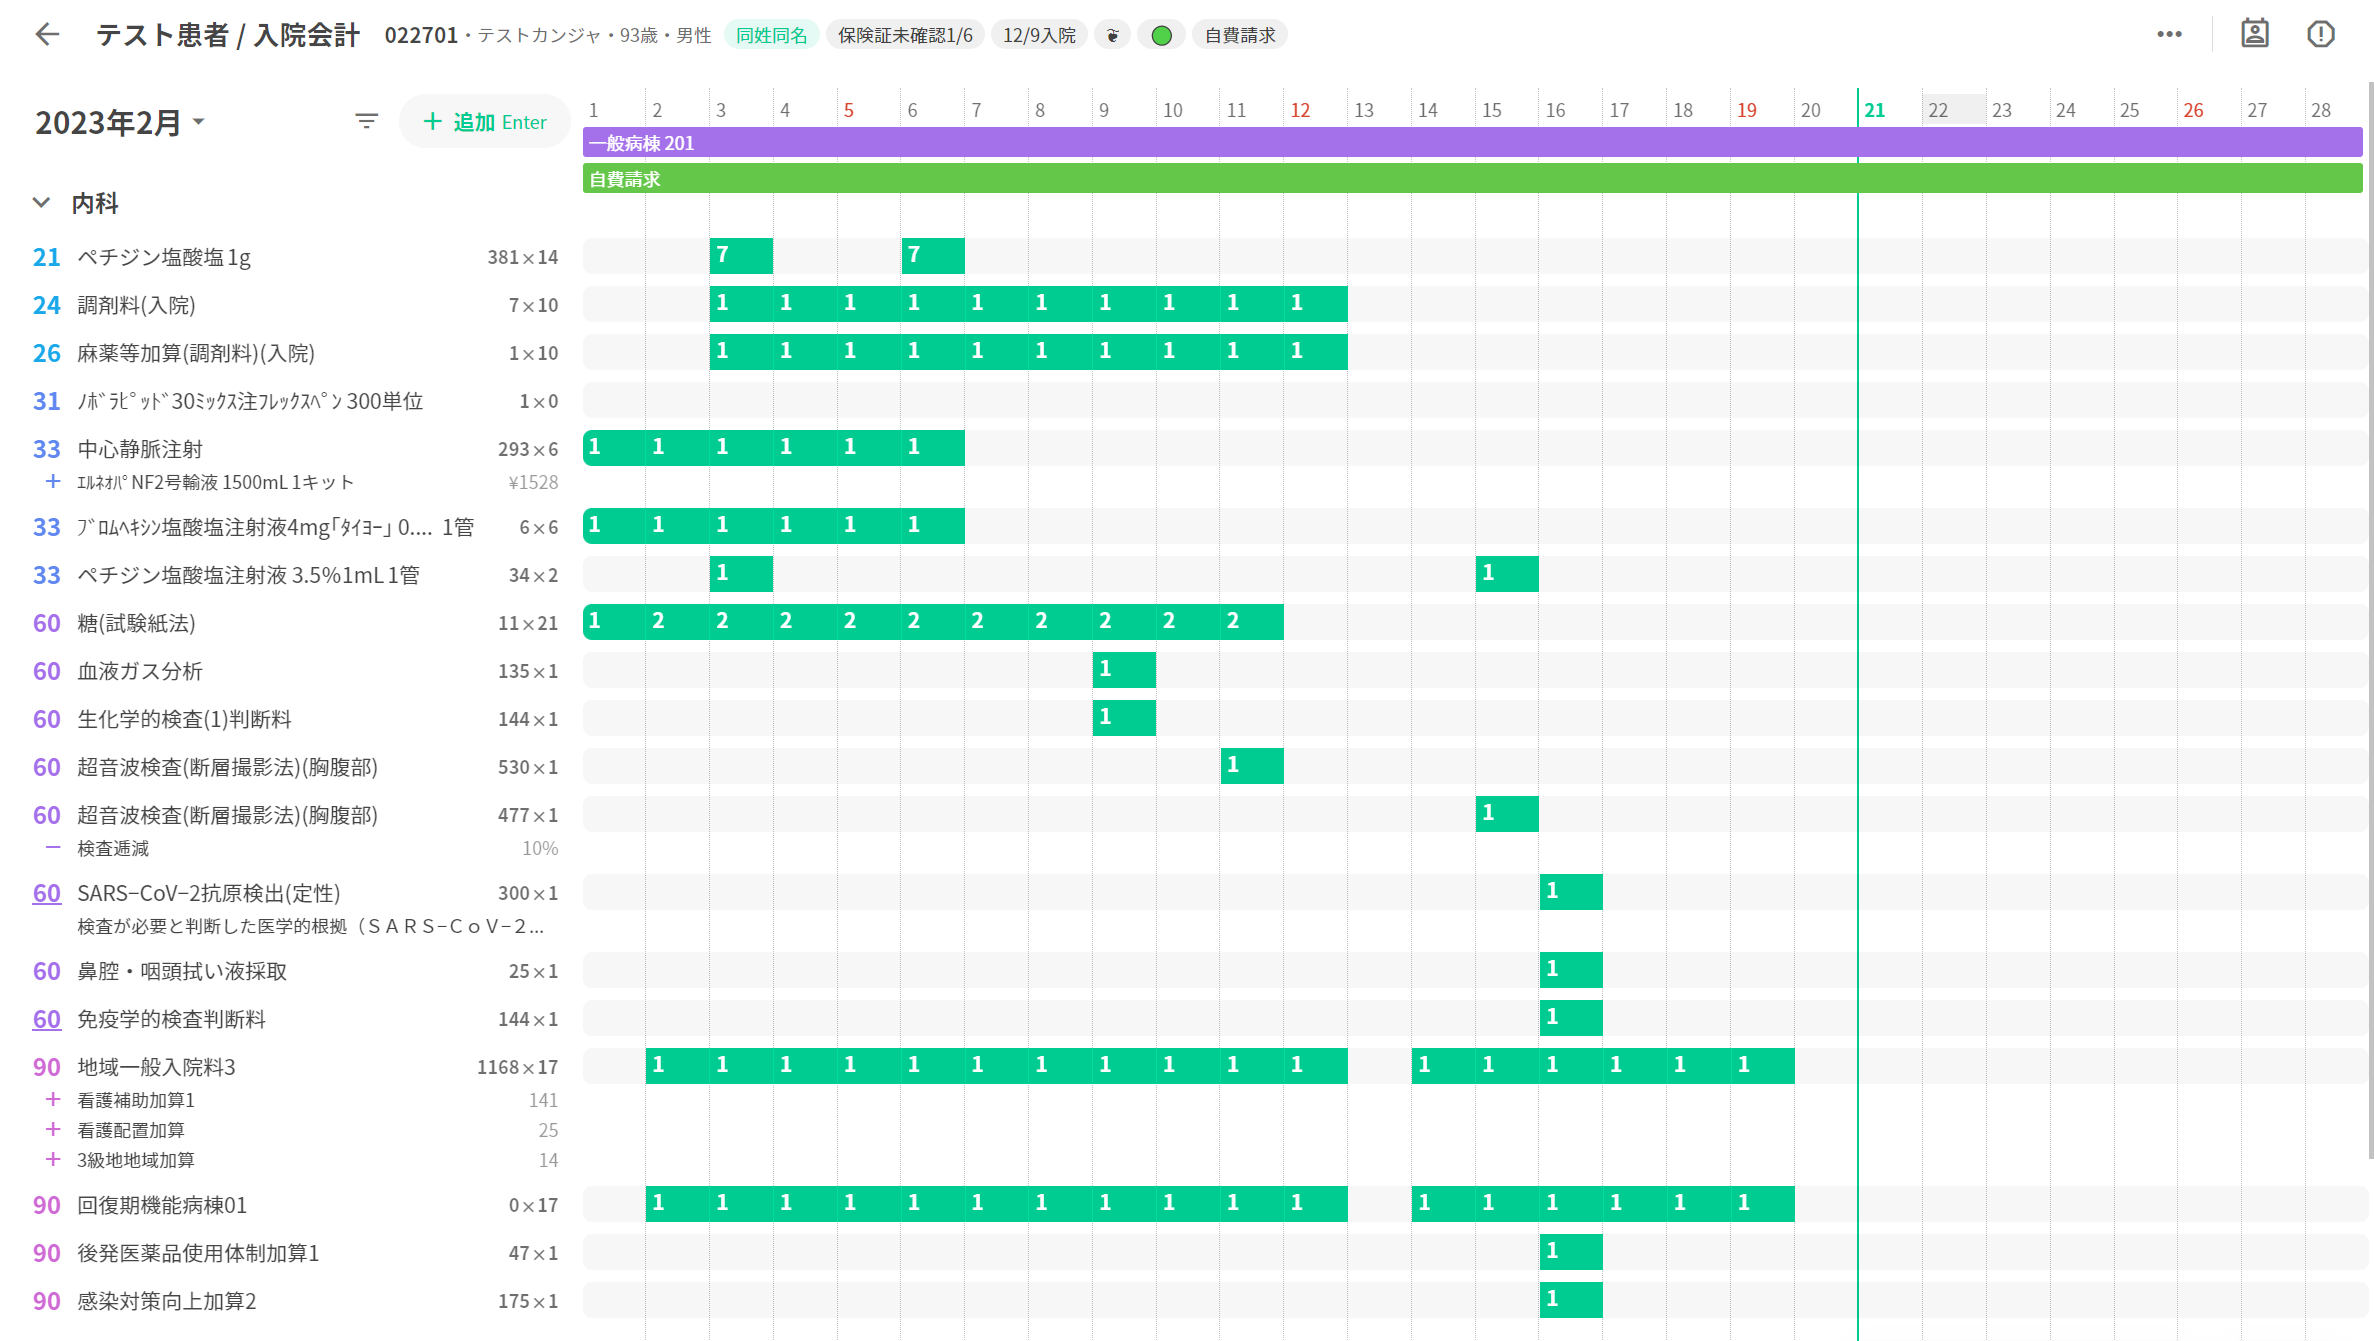Click minus icon beside 検査逓減
The width and height of the screenshot is (2374, 1341).
[x=53, y=848]
